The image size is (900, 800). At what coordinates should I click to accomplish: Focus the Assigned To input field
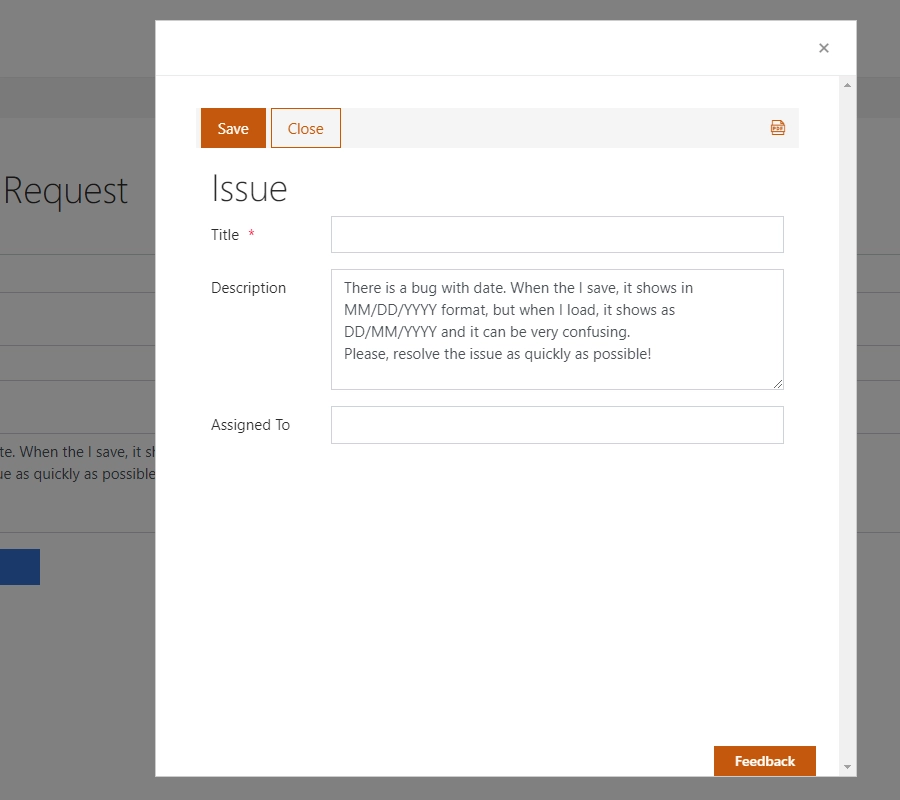(557, 425)
